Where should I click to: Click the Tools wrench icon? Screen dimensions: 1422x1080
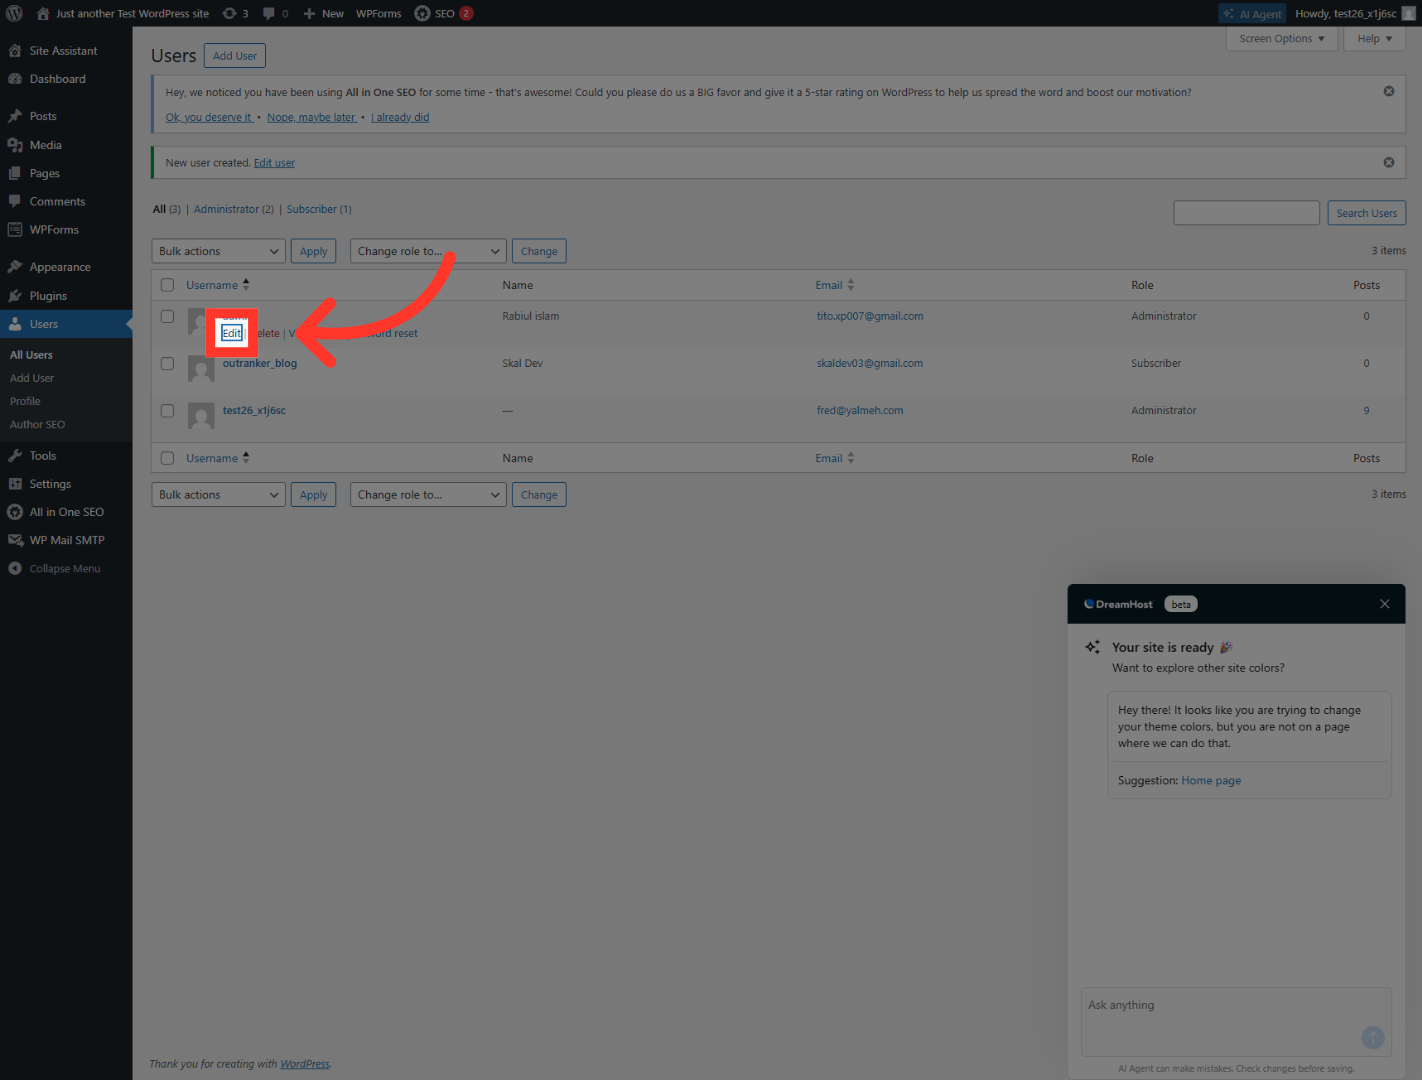tap(15, 456)
